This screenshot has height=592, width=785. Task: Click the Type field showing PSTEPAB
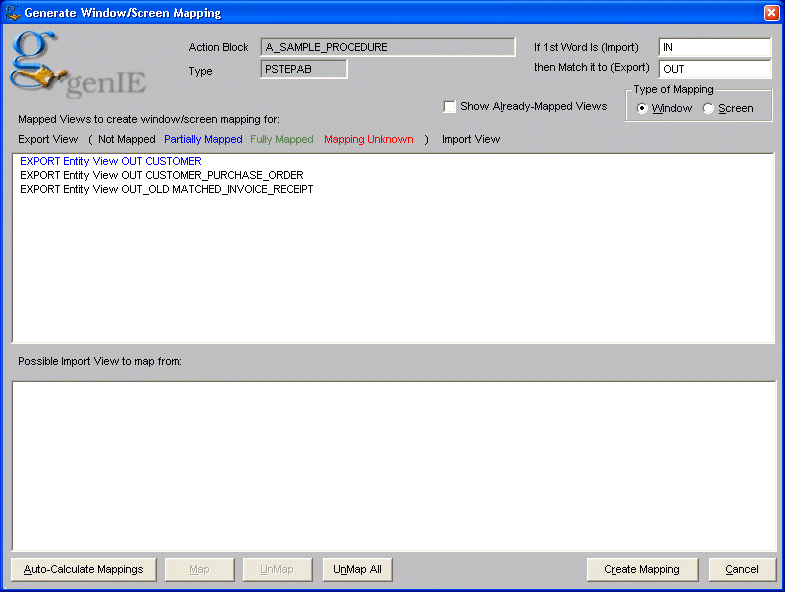point(304,69)
